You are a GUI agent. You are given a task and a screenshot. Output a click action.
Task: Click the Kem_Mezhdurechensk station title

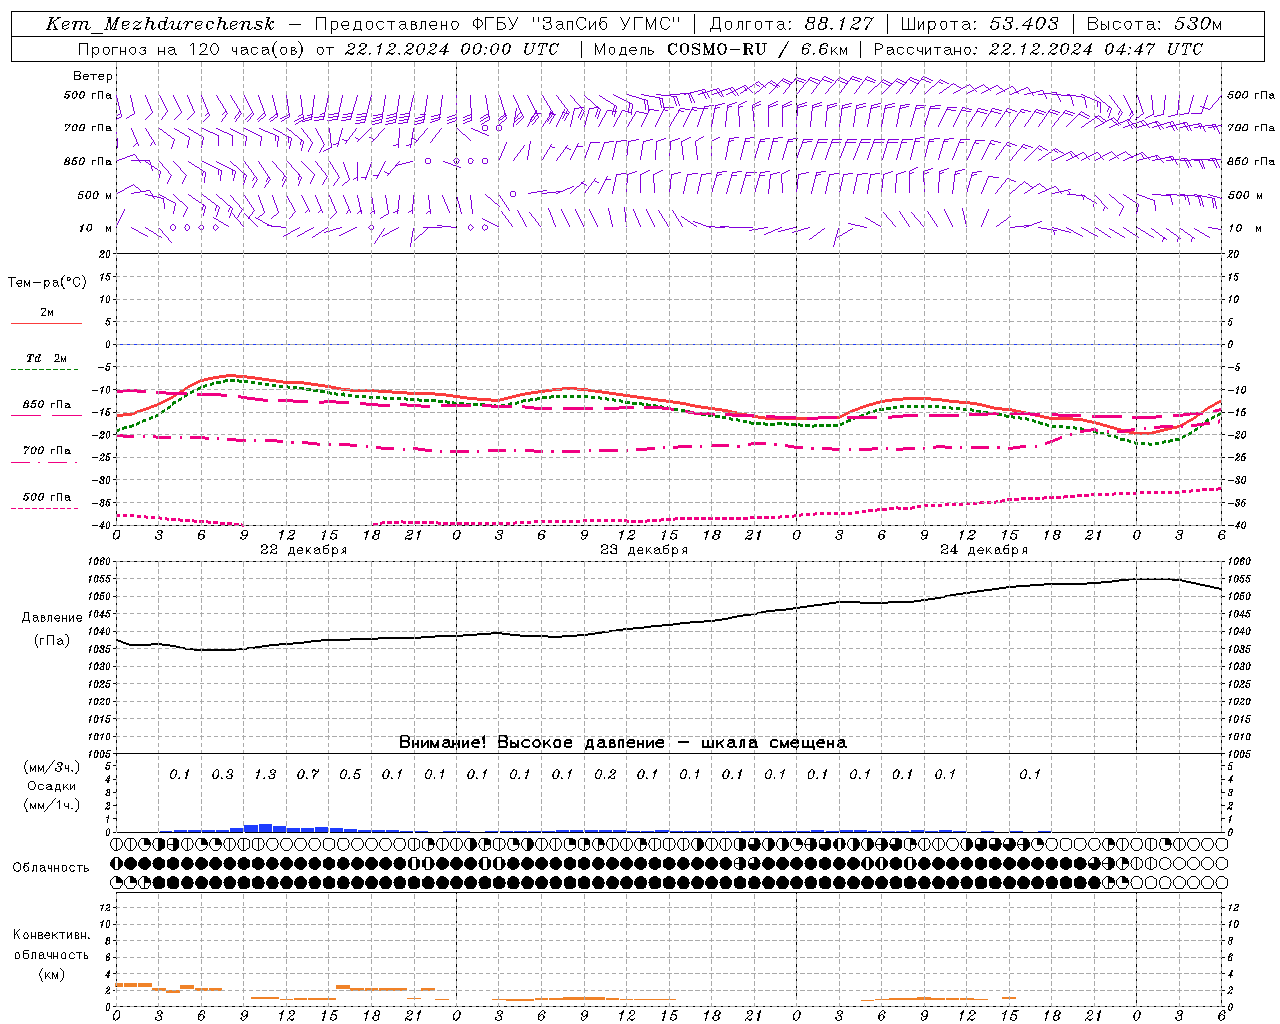pos(160,24)
